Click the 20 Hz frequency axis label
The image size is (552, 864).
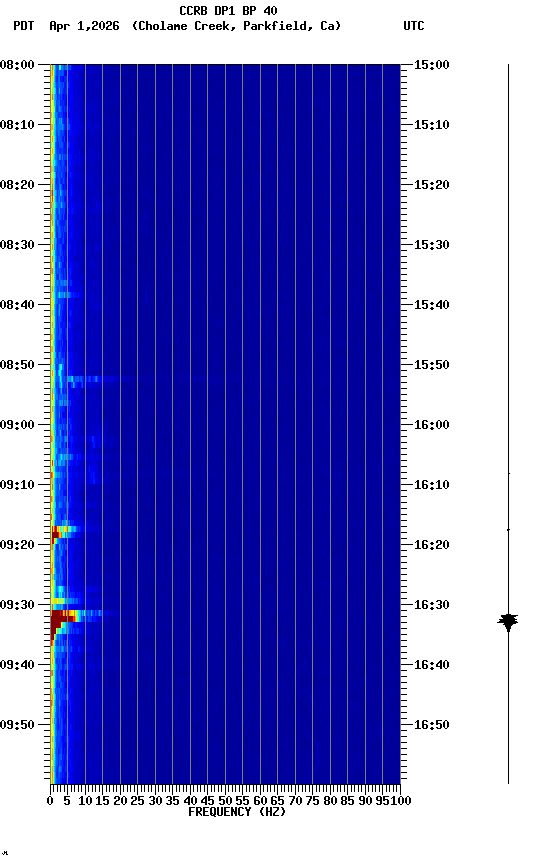point(120,801)
